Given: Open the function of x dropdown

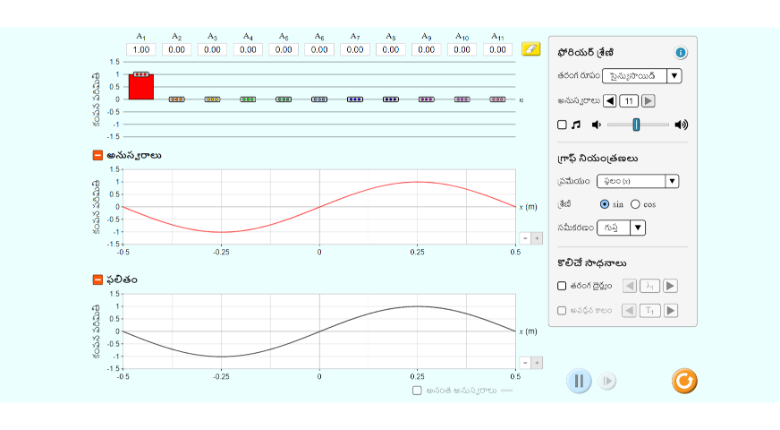Looking at the screenshot, I should 637,181.
